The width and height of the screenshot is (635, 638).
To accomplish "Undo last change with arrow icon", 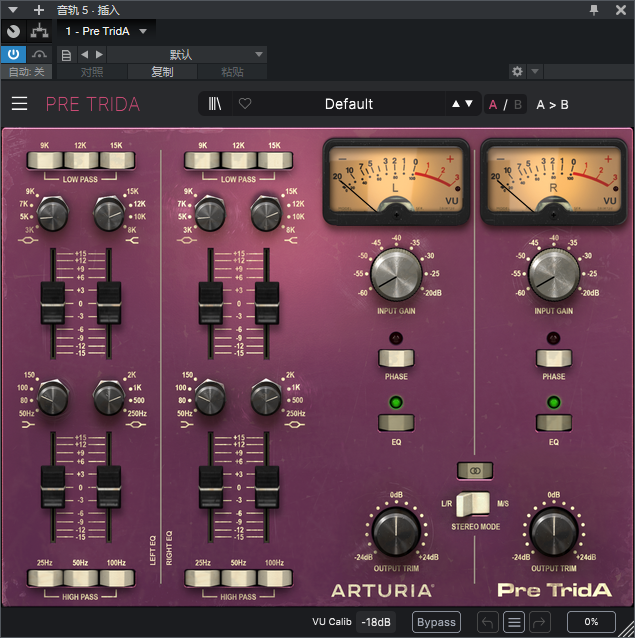I will 487,622.
